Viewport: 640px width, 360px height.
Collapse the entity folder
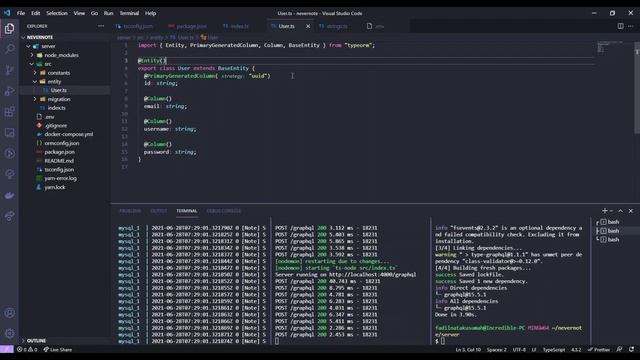(x=35, y=82)
